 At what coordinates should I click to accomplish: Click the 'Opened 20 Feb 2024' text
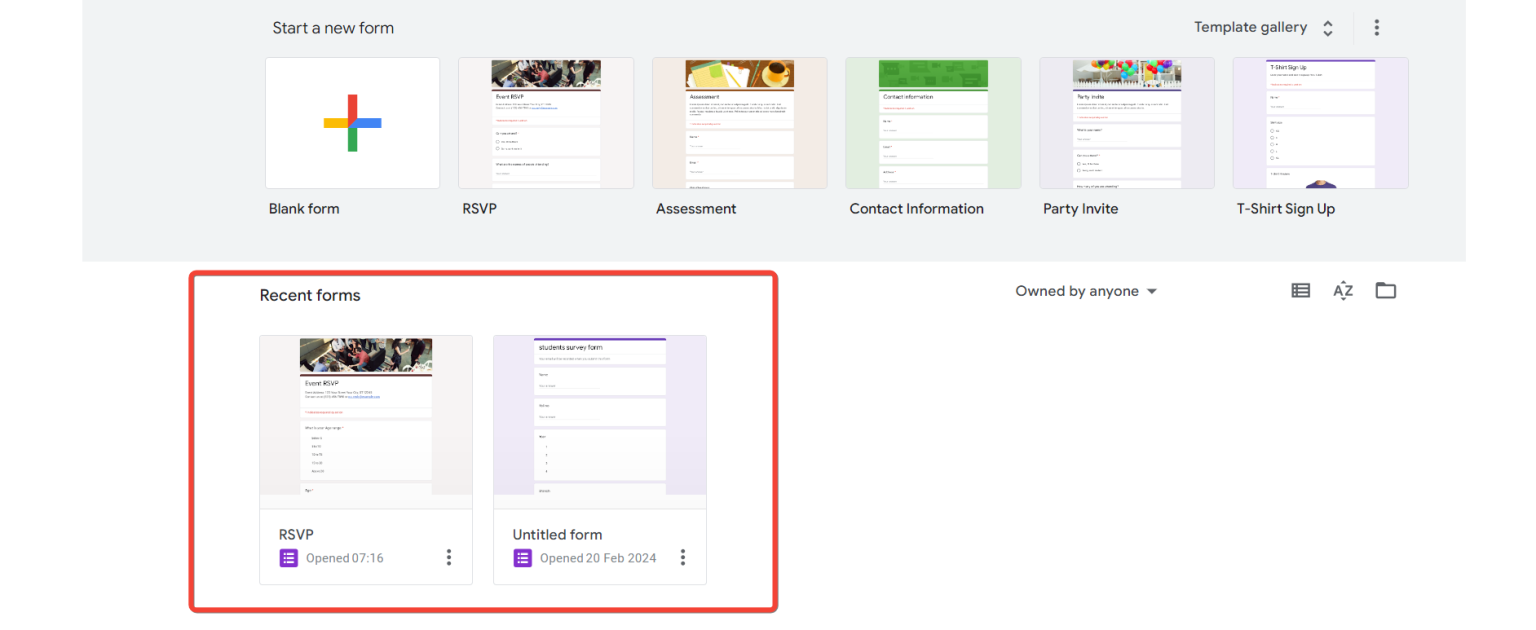pos(598,558)
